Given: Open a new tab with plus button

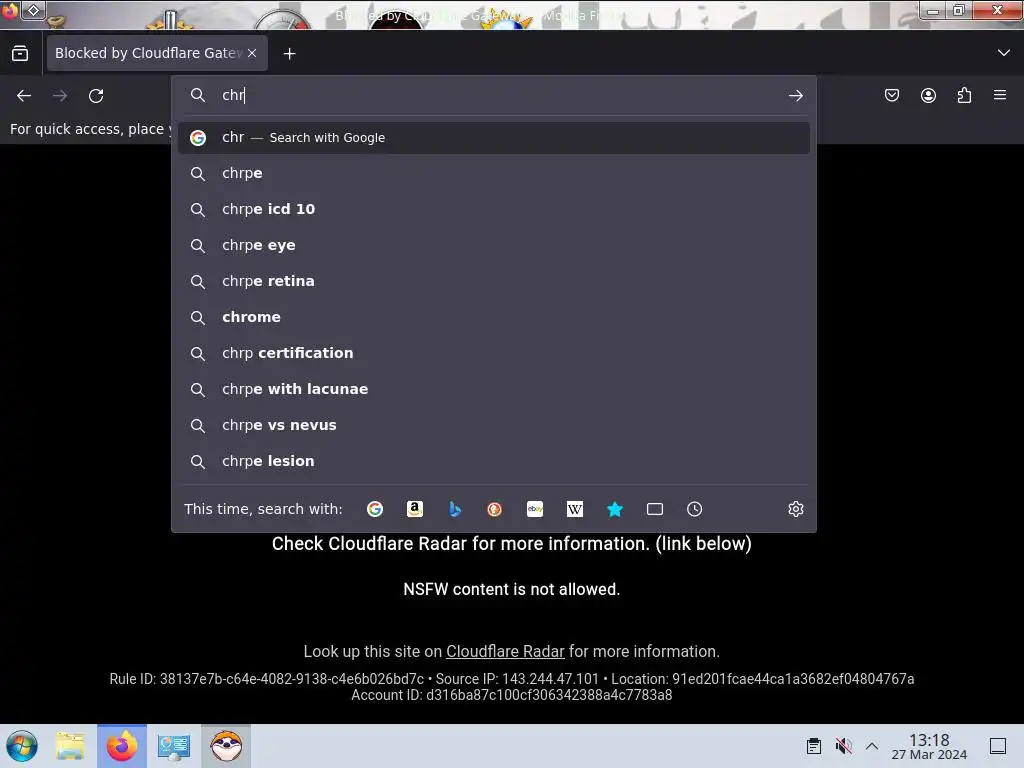Looking at the screenshot, I should click(x=289, y=54).
